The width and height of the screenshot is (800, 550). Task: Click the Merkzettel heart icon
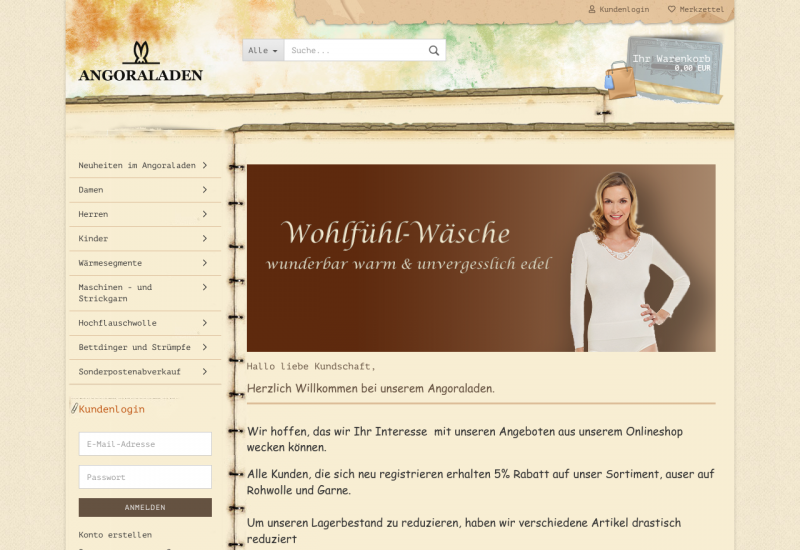[x=672, y=9]
